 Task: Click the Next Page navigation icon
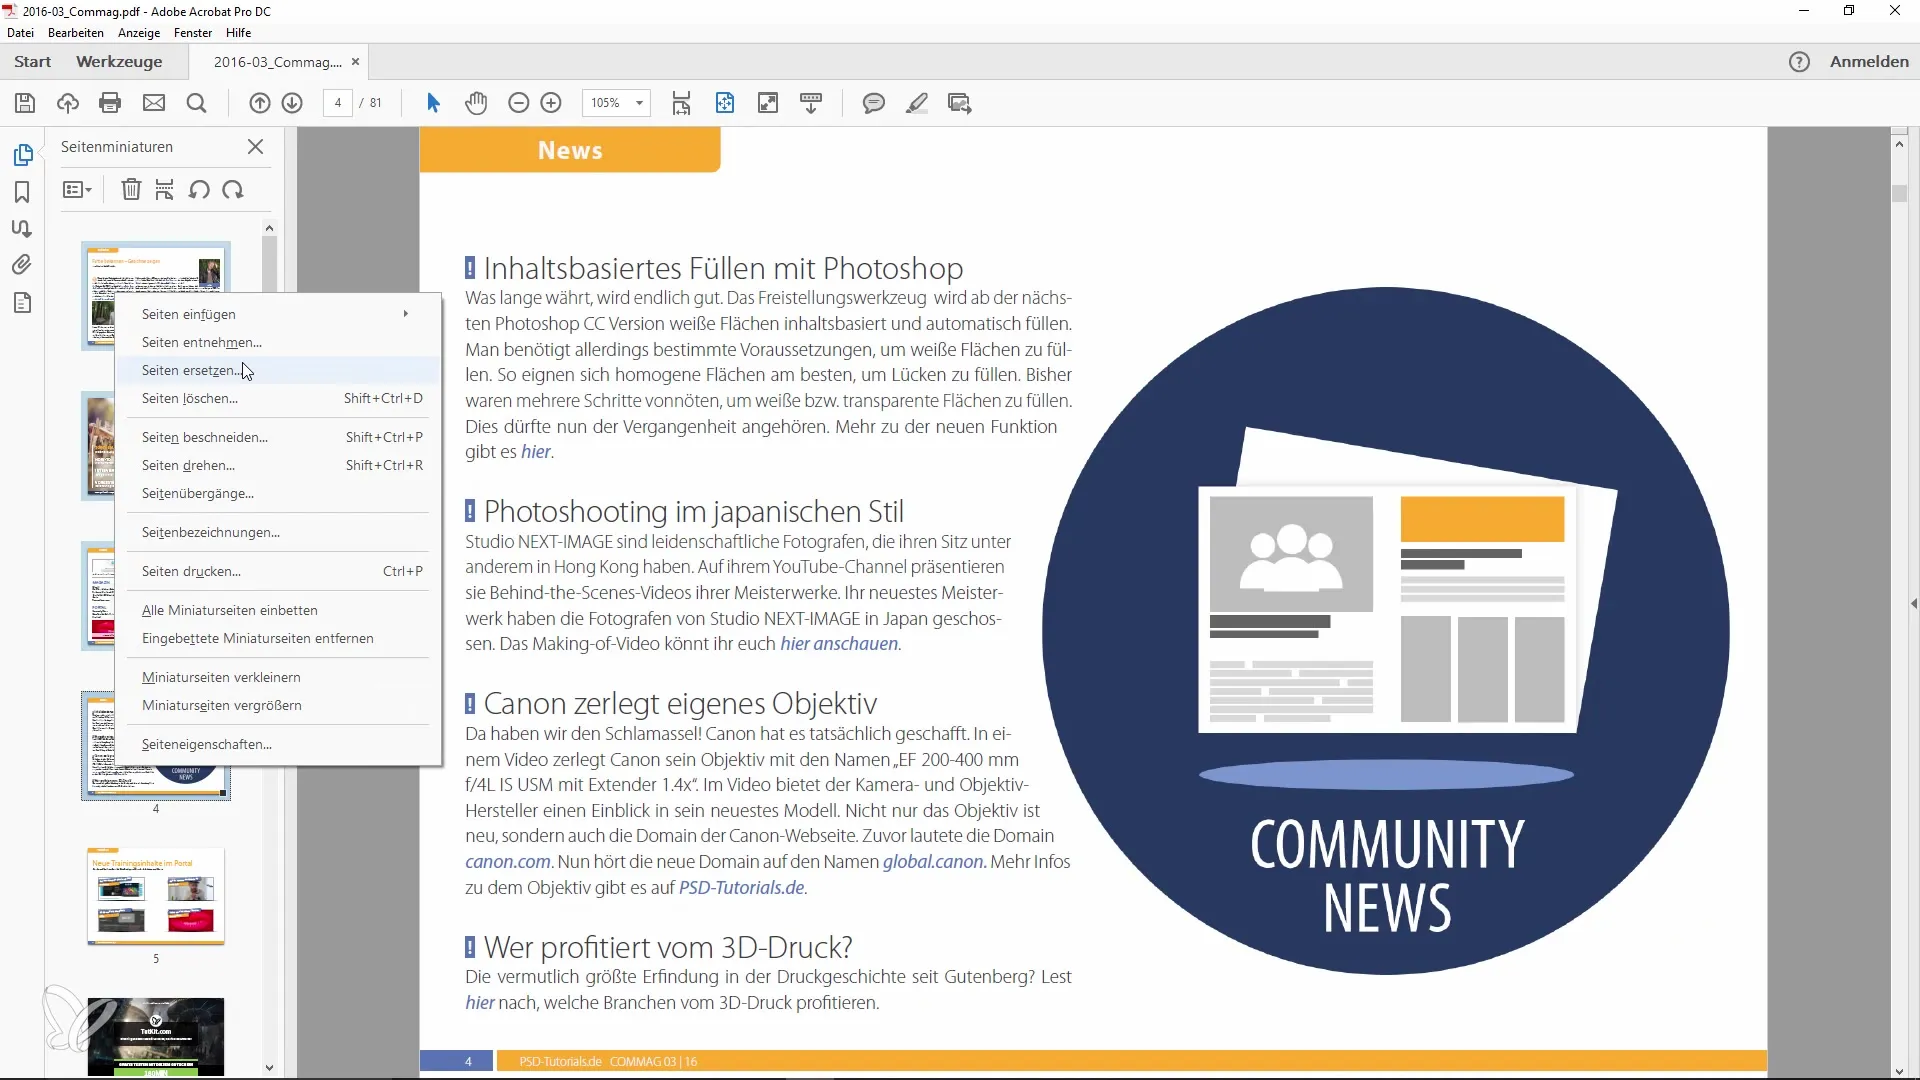(x=293, y=103)
